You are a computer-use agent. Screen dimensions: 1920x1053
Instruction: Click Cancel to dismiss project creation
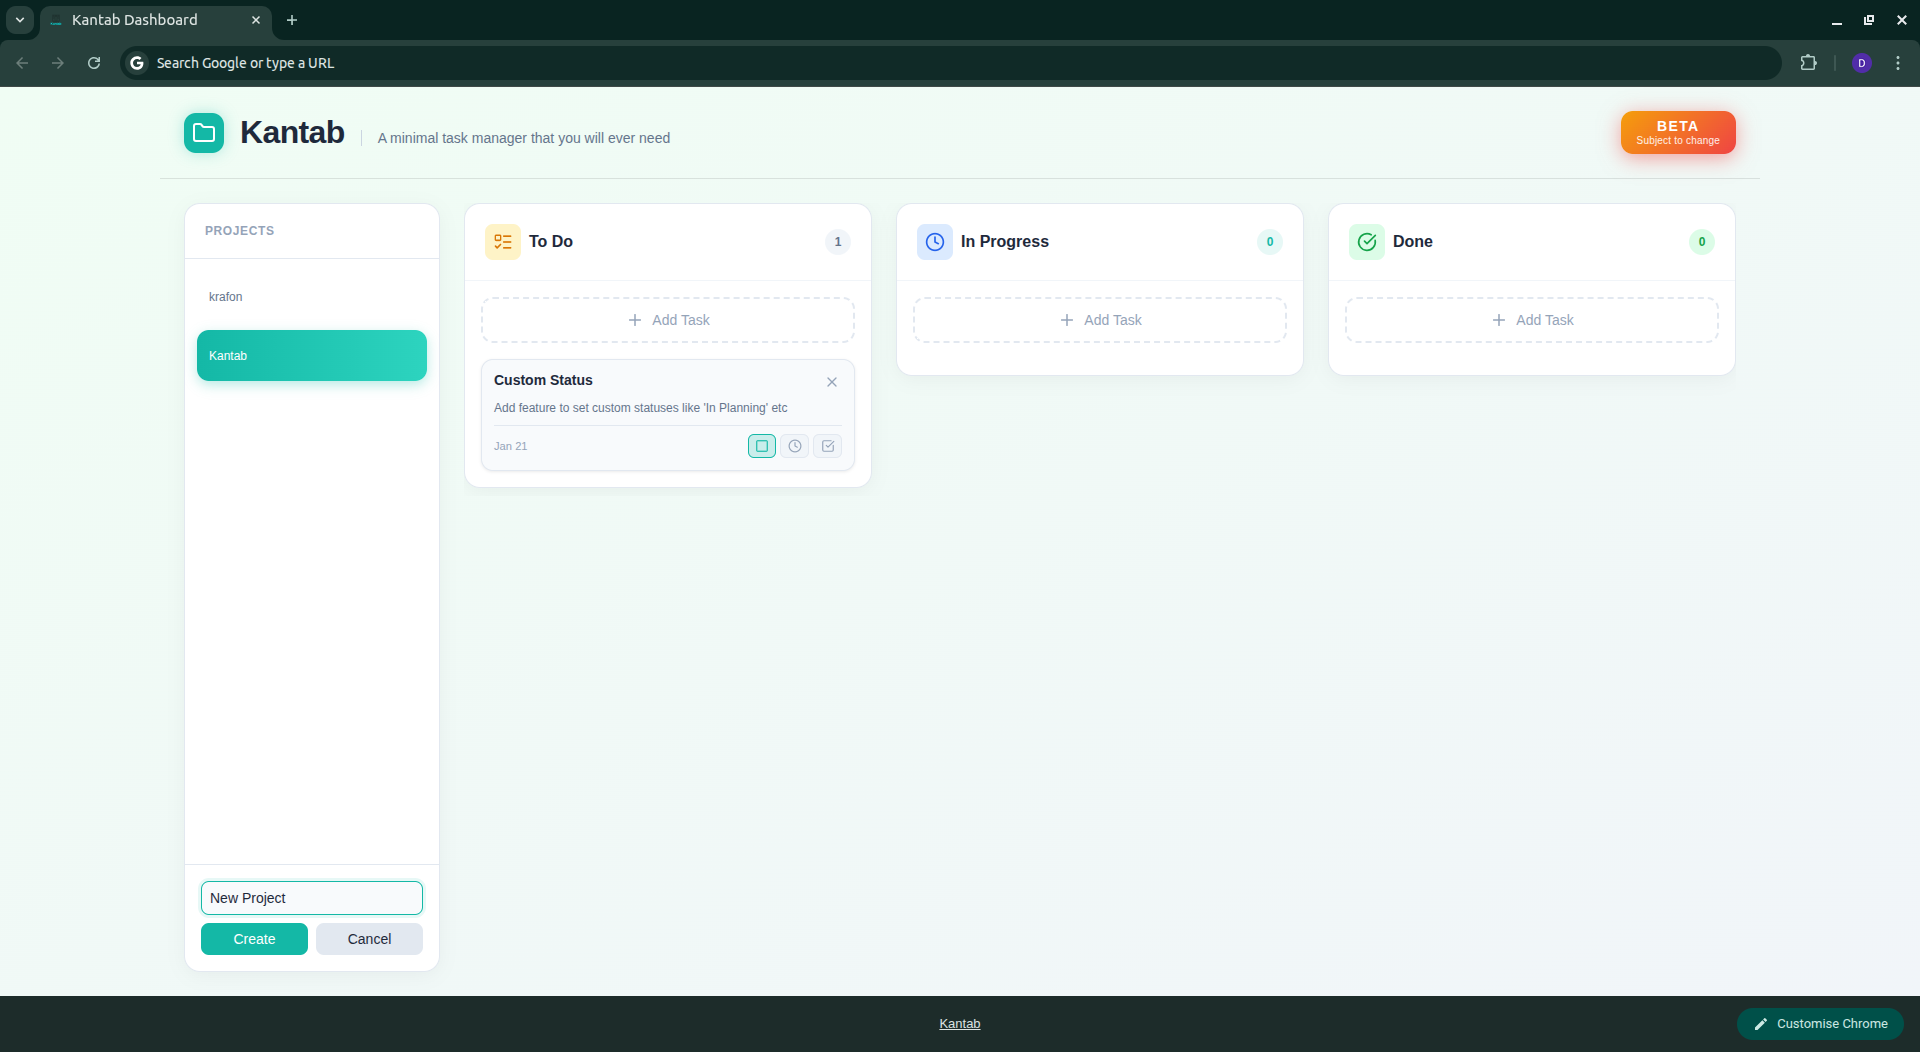click(x=368, y=938)
